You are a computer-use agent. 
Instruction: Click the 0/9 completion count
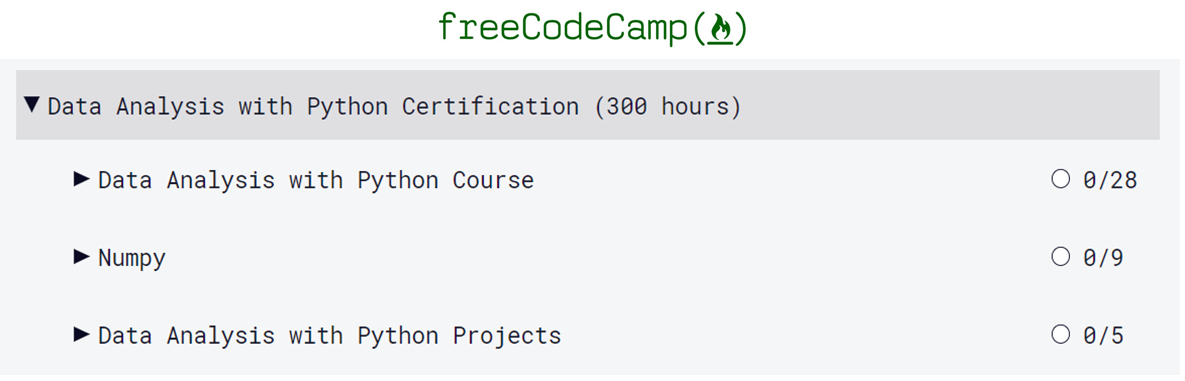click(1103, 259)
